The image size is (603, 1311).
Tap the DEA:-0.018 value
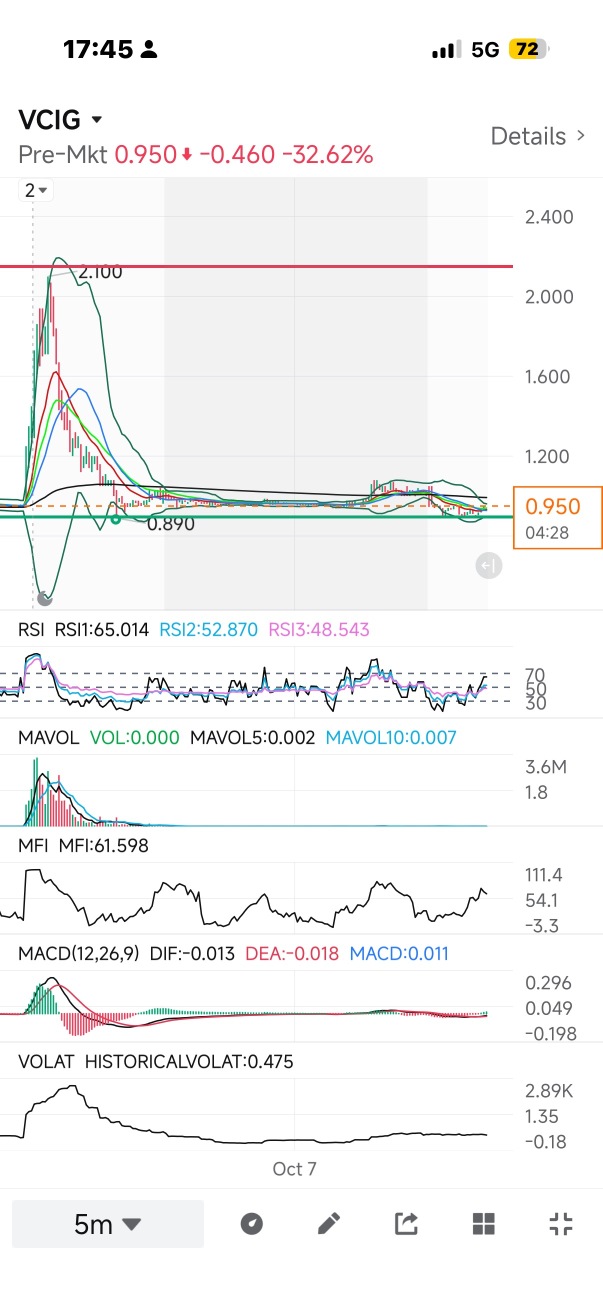click(x=292, y=954)
